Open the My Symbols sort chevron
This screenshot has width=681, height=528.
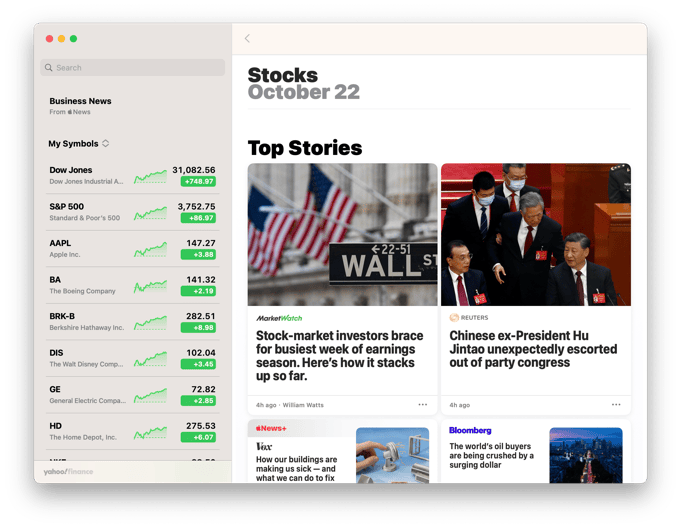point(106,143)
